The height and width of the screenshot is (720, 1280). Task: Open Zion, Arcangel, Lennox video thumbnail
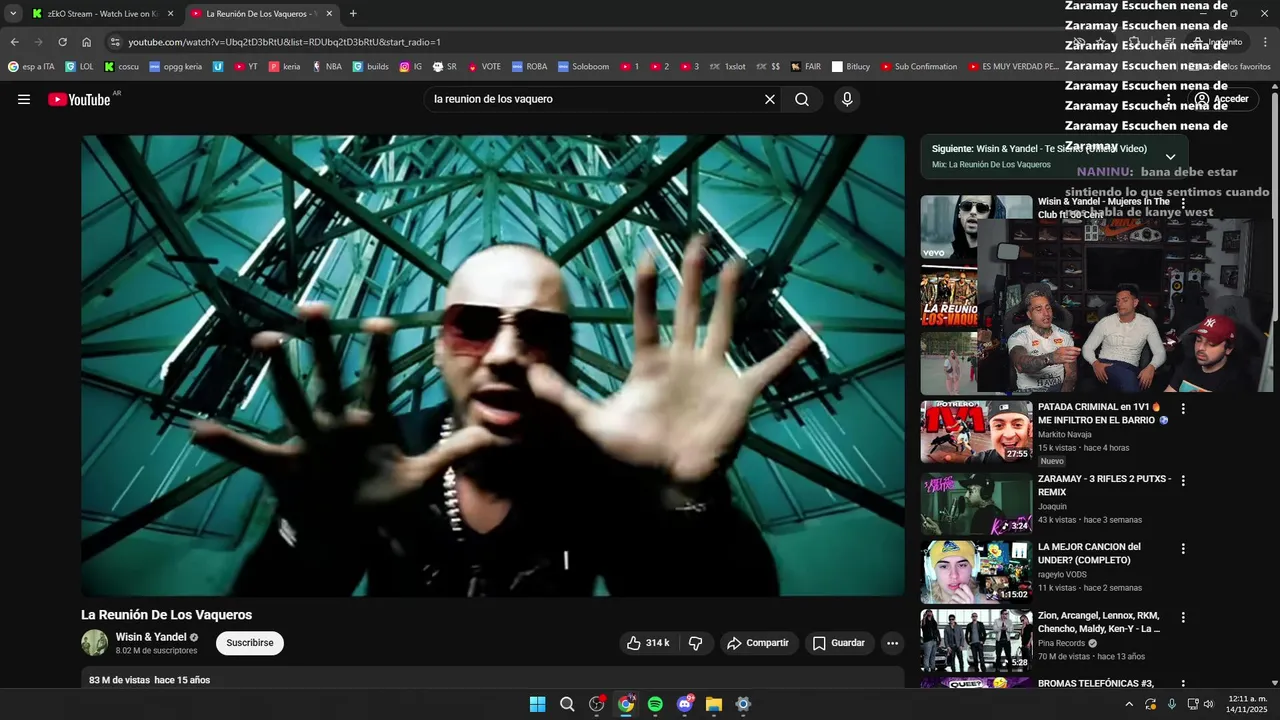coord(976,640)
